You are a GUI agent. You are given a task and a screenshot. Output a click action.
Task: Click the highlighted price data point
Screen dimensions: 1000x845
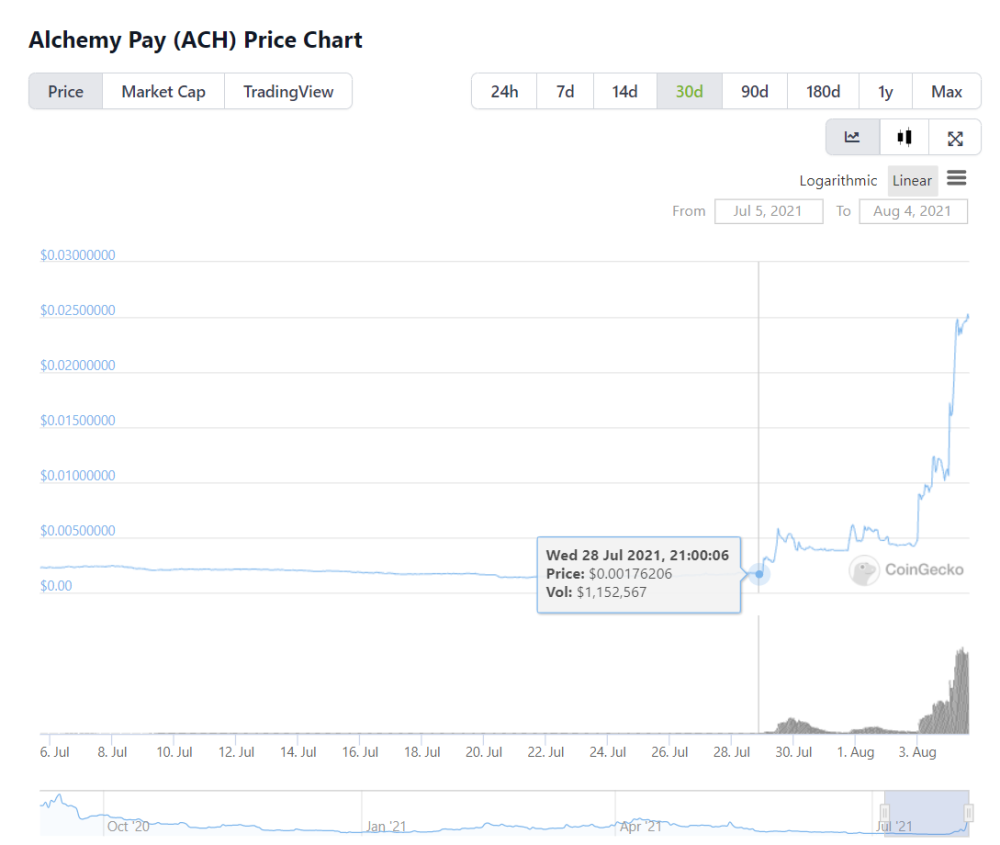click(759, 574)
